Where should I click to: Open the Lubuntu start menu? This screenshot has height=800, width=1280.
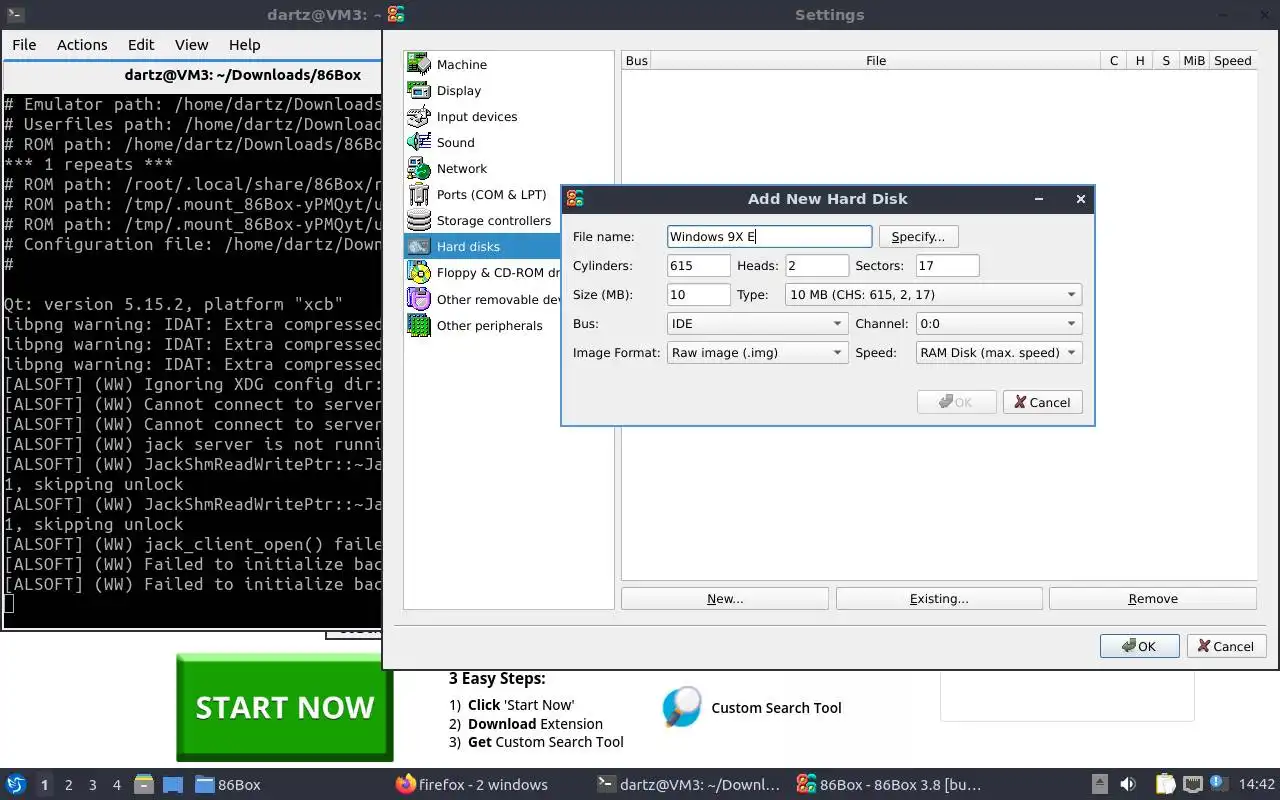tap(15, 784)
